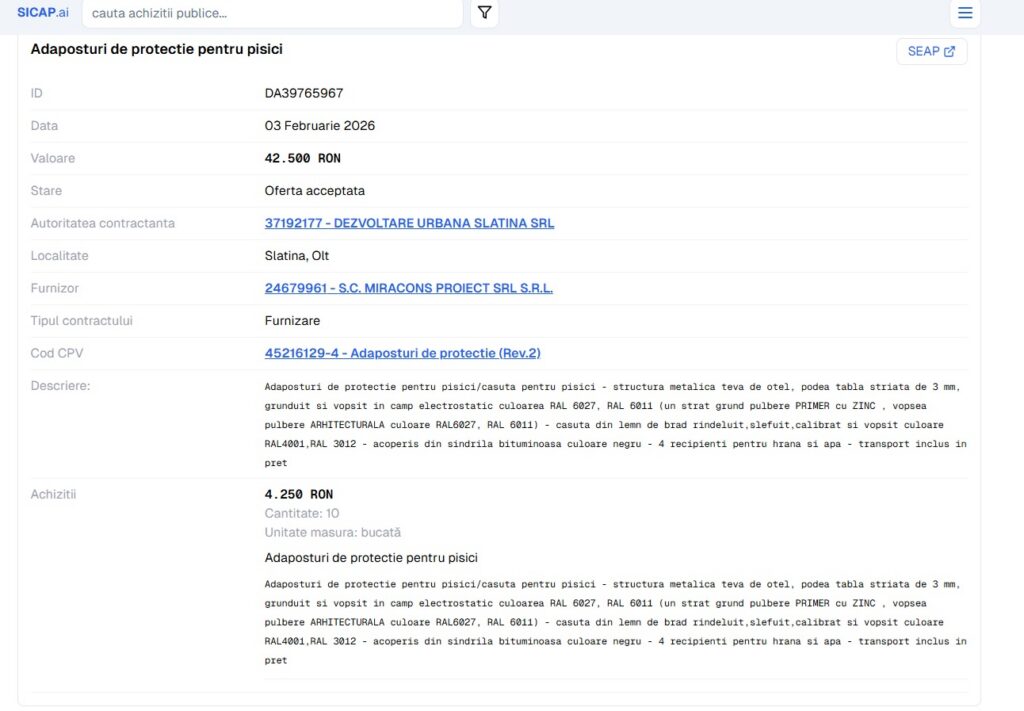
Task: Click the contract type 'Furnizare'
Action: pyautogui.click(x=292, y=321)
